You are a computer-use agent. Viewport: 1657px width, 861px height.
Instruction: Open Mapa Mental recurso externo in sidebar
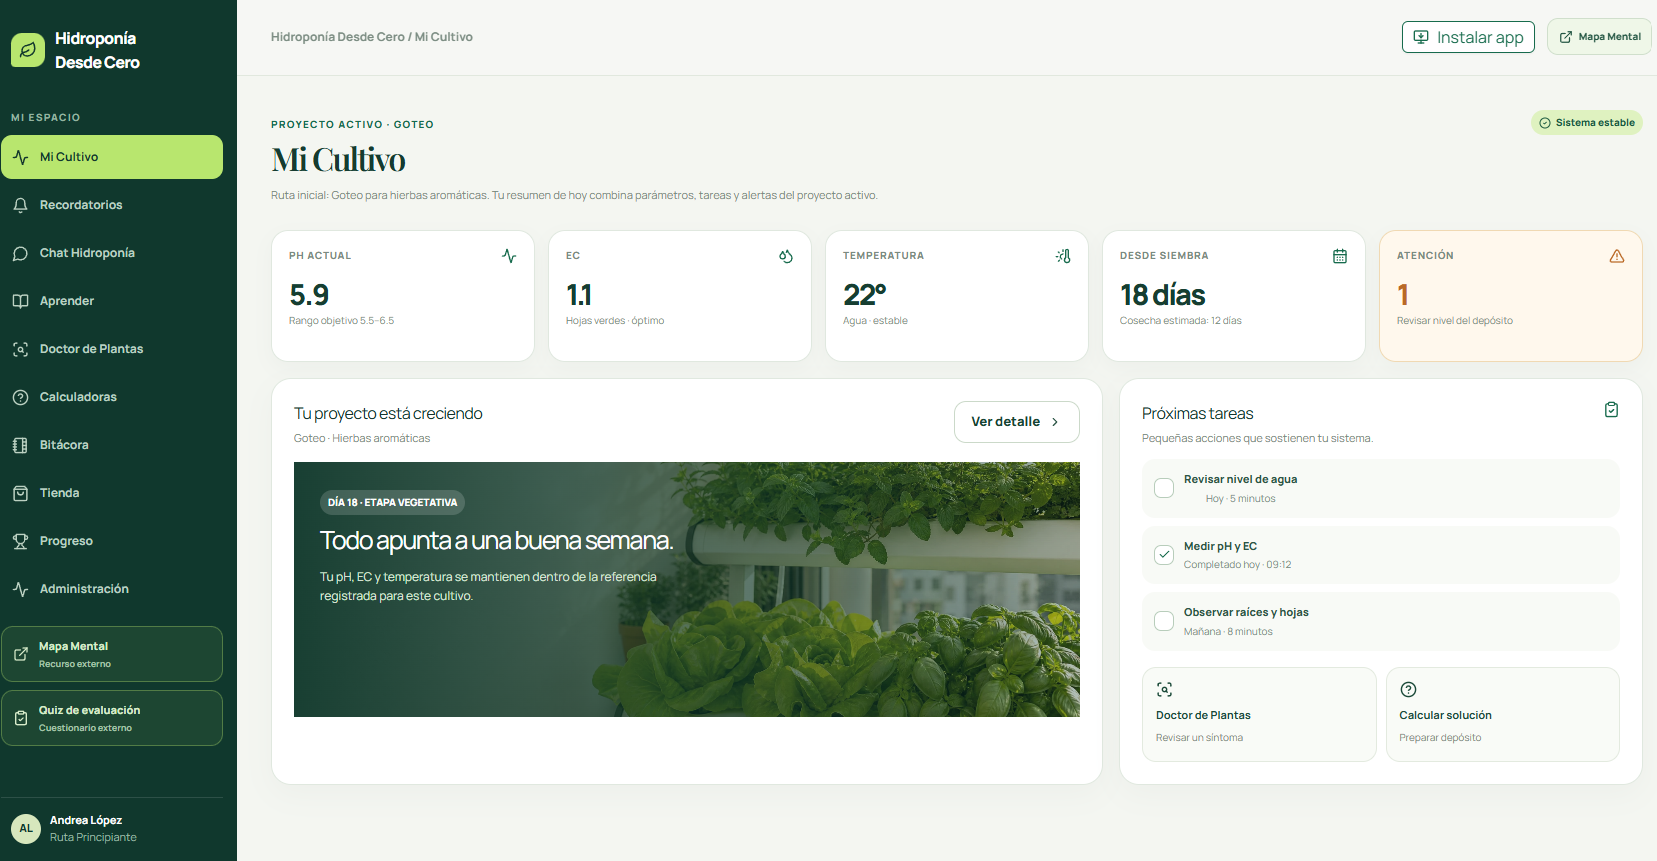tap(112, 654)
